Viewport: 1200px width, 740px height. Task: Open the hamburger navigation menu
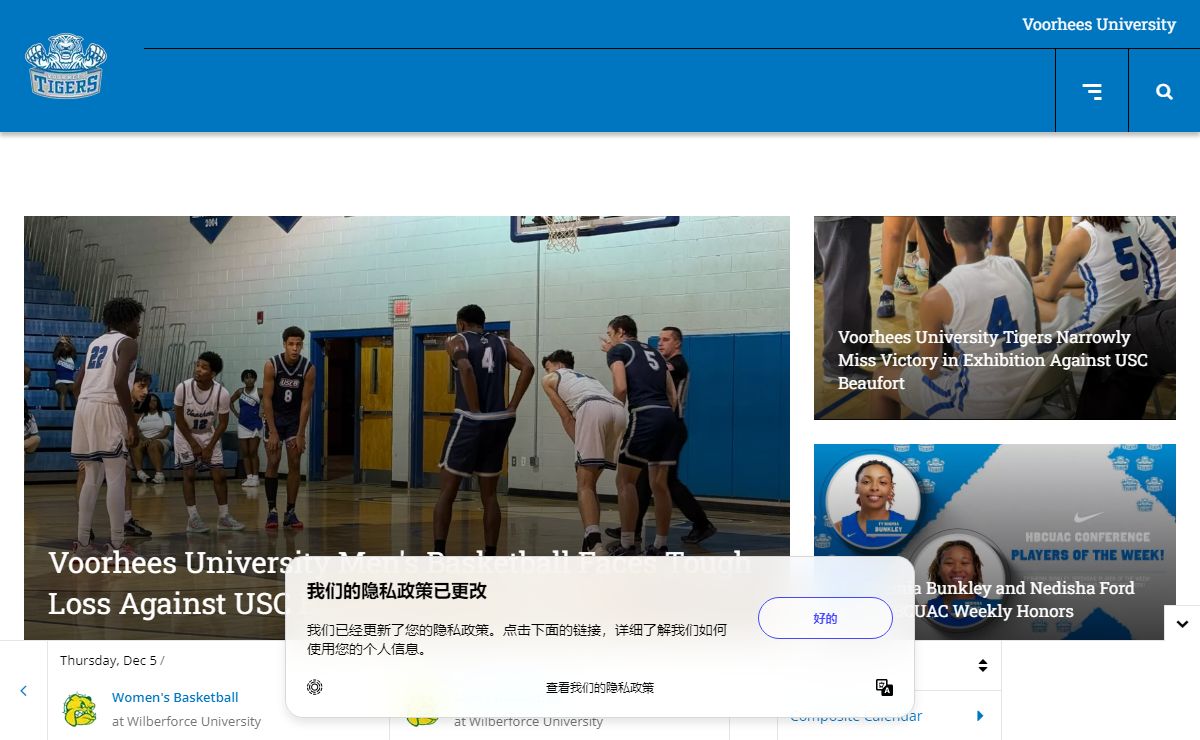click(x=1092, y=91)
